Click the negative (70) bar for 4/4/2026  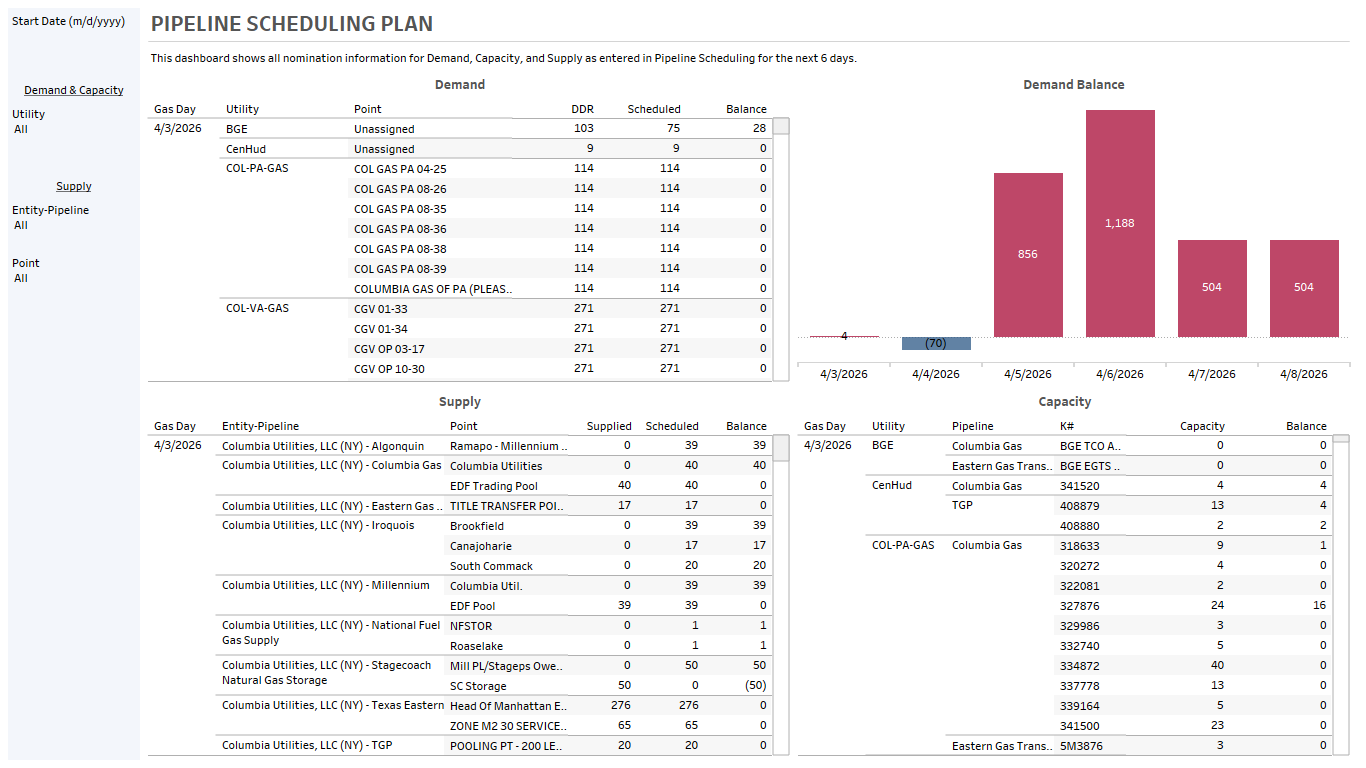(x=936, y=343)
